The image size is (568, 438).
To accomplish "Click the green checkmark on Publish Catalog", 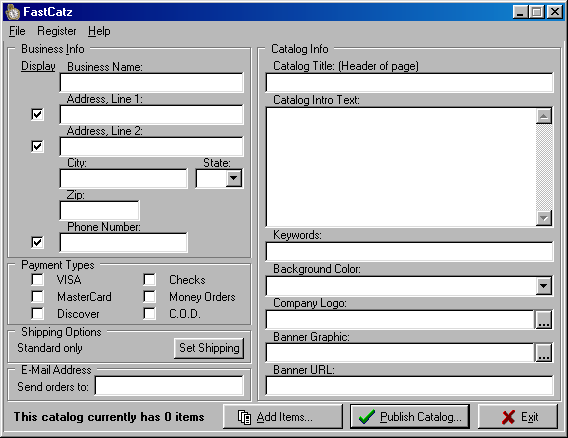I will pos(367,417).
